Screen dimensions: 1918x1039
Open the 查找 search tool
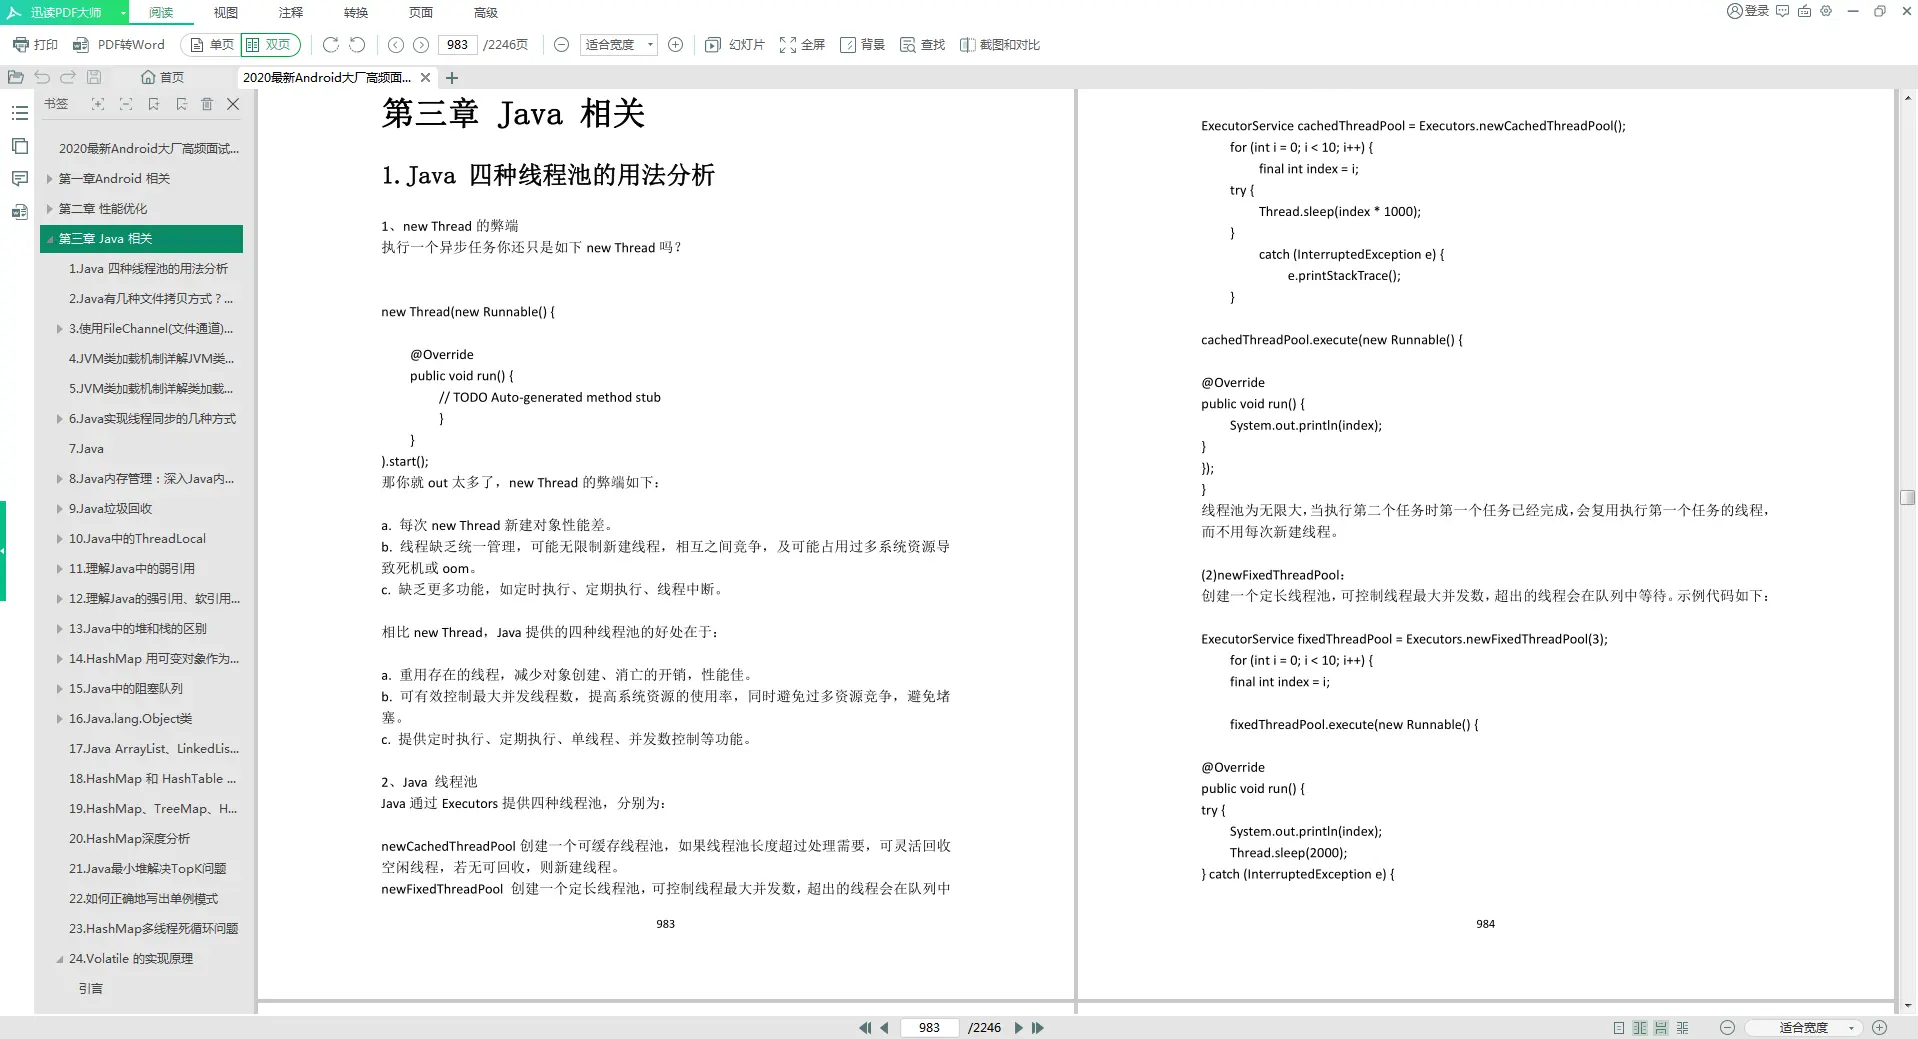[920, 45]
